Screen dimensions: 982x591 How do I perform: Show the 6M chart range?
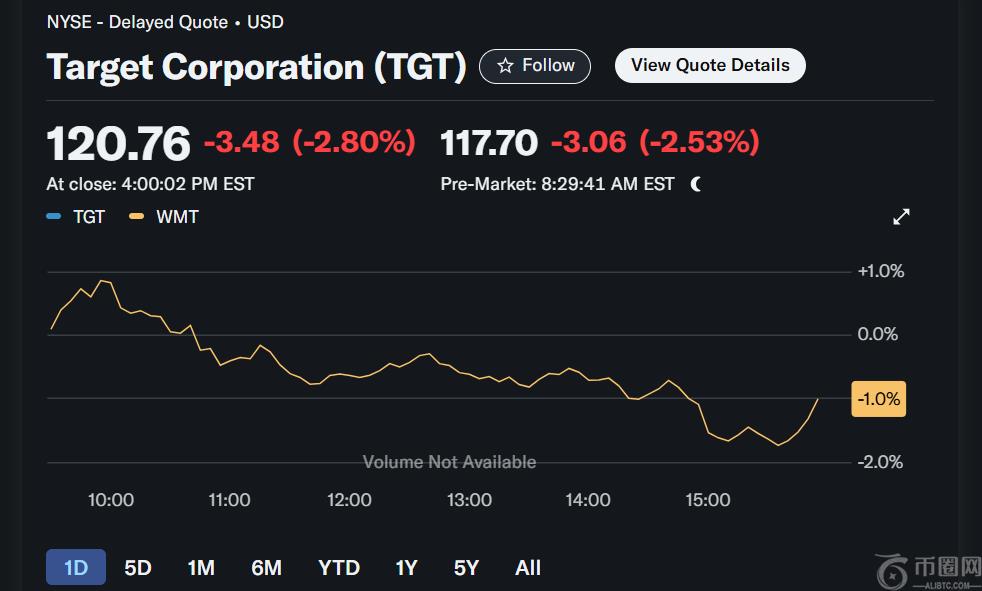pos(266,568)
